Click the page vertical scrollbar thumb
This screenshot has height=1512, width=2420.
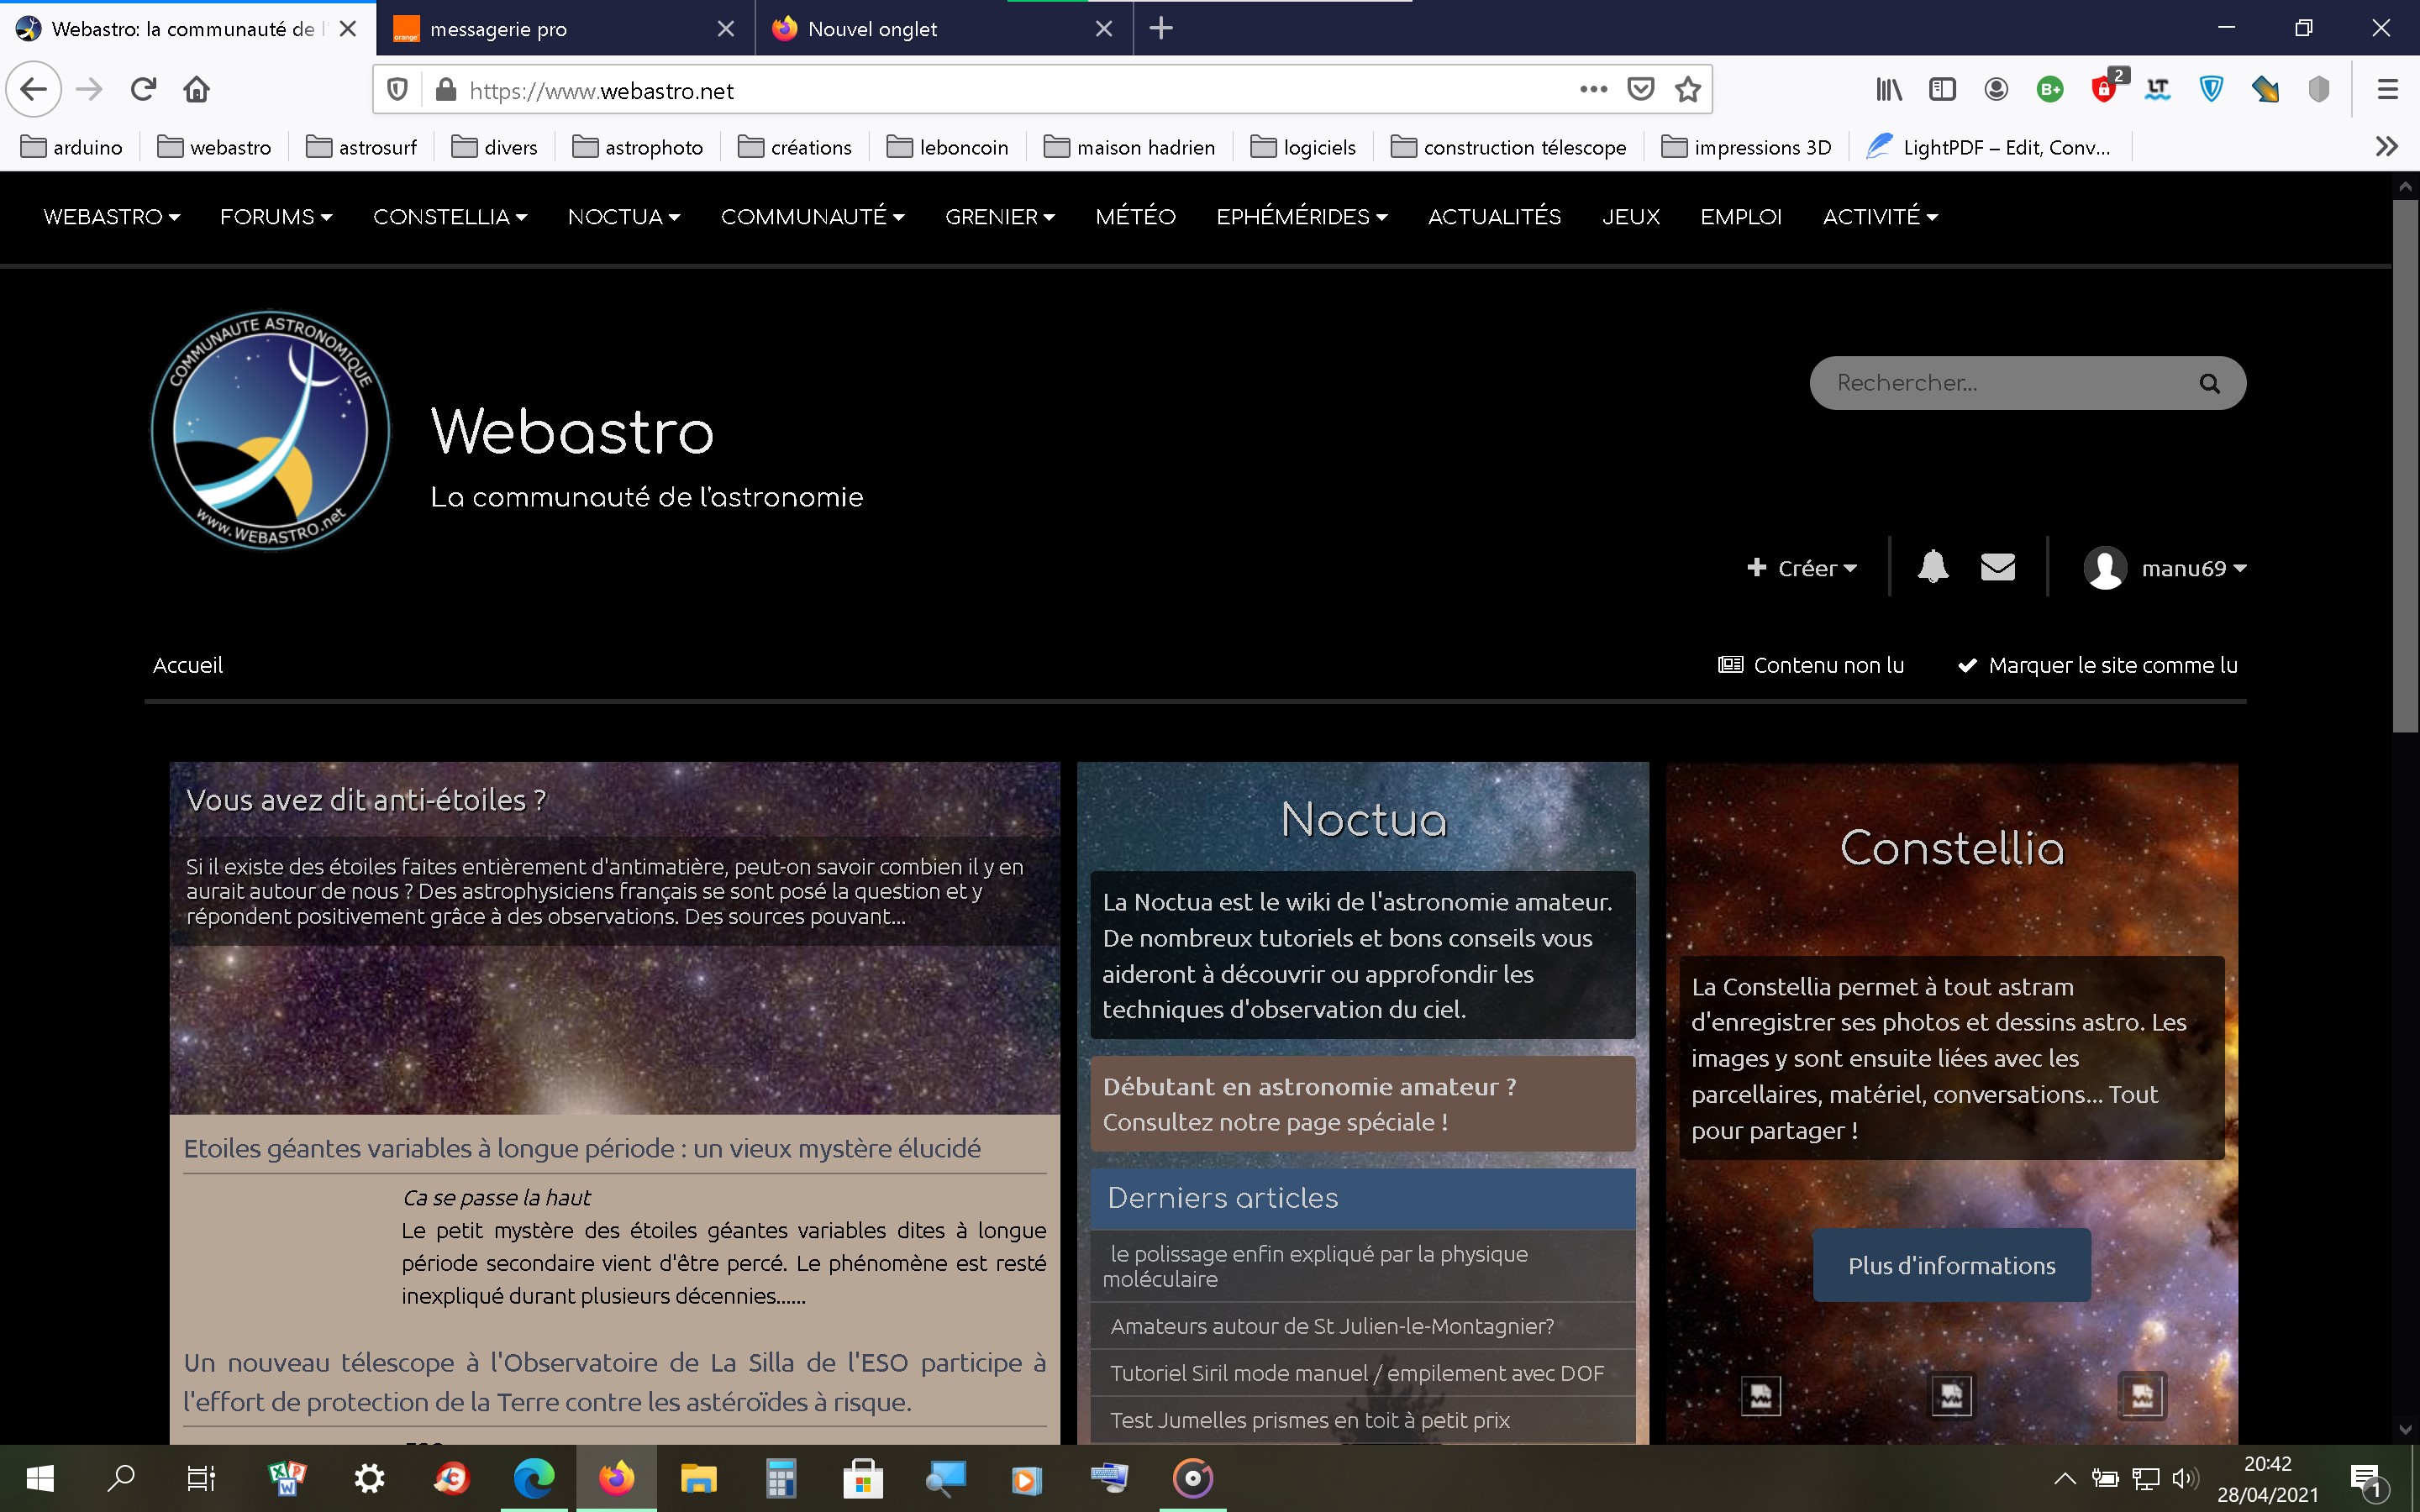pos(2405,465)
